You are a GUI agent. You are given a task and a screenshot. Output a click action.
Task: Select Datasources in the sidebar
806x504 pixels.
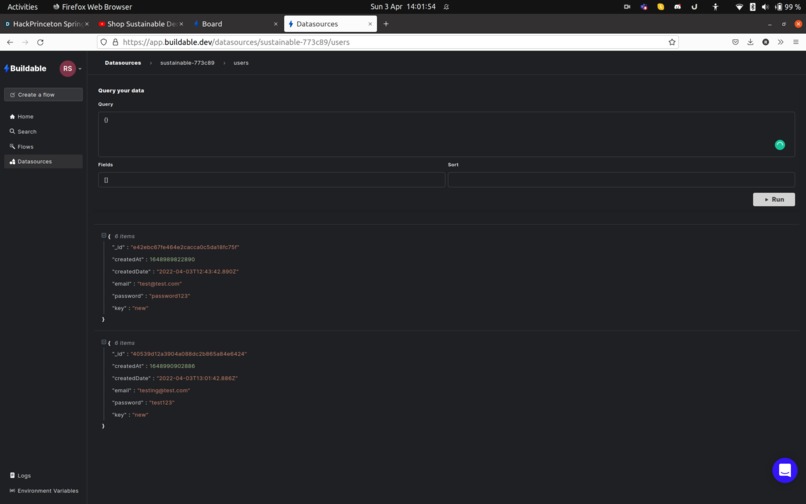pyautogui.click(x=43, y=161)
